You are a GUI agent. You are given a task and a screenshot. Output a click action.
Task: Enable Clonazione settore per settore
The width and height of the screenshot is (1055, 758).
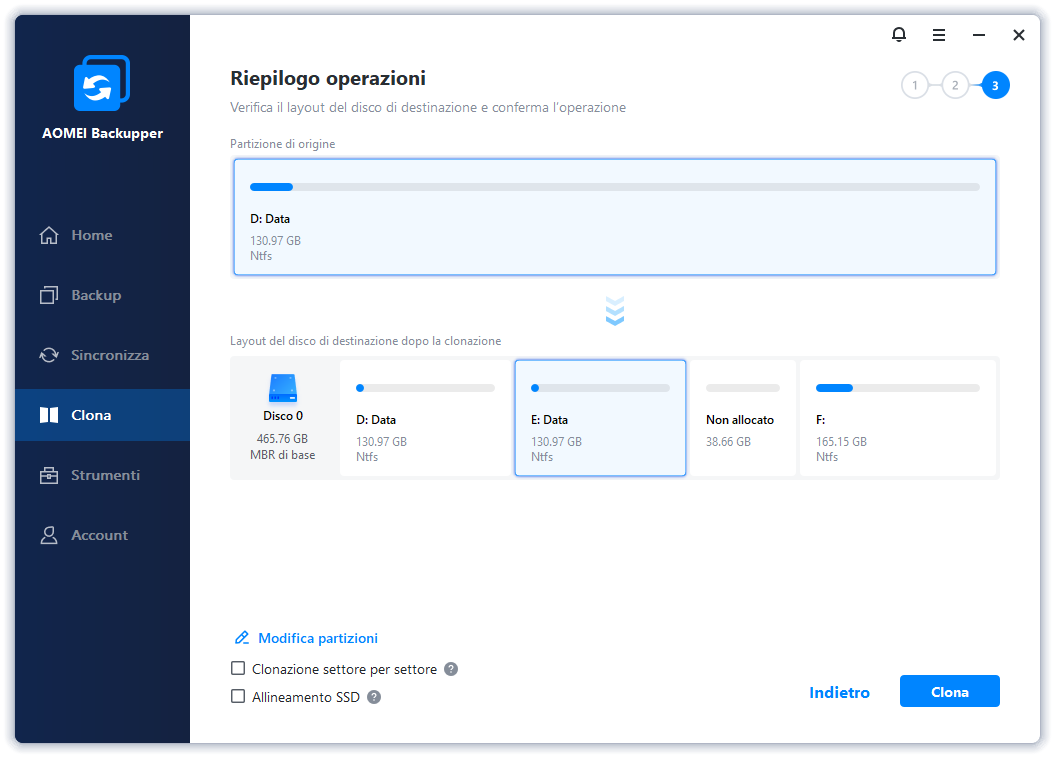coord(238,669)
